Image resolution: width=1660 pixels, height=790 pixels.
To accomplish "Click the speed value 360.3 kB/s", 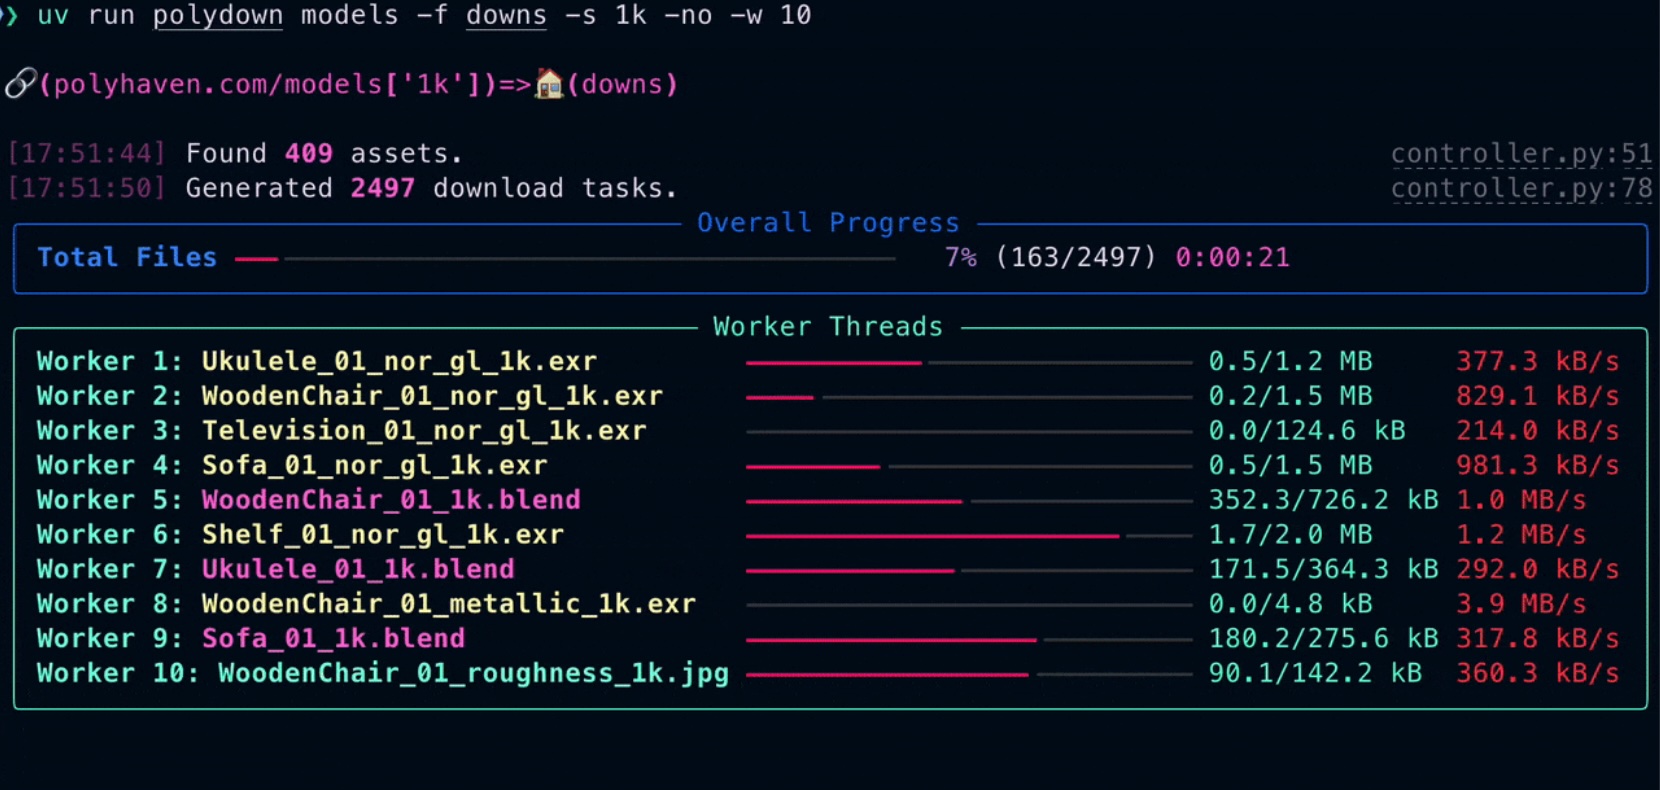I will point(1537,673).
